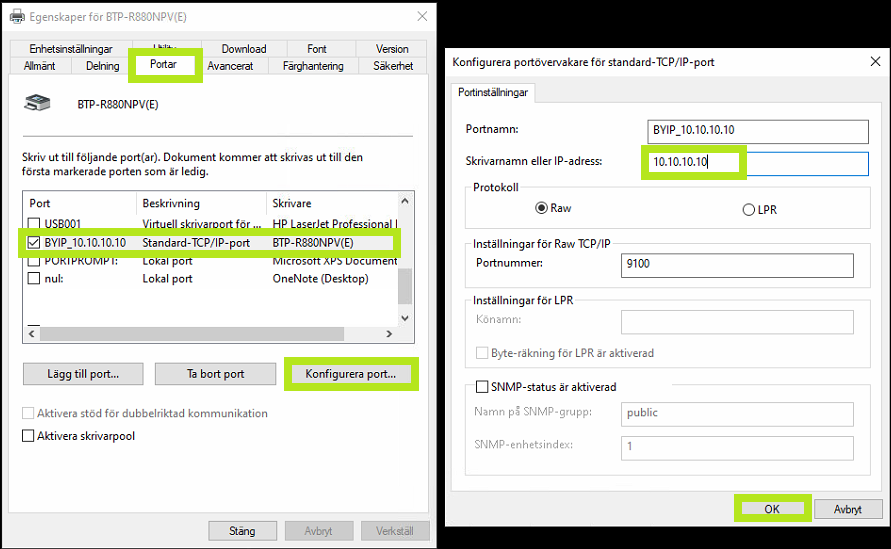Click the Lägg till port... button
The width and height of the screenshot is (891, 549).
tap(83, 374)
